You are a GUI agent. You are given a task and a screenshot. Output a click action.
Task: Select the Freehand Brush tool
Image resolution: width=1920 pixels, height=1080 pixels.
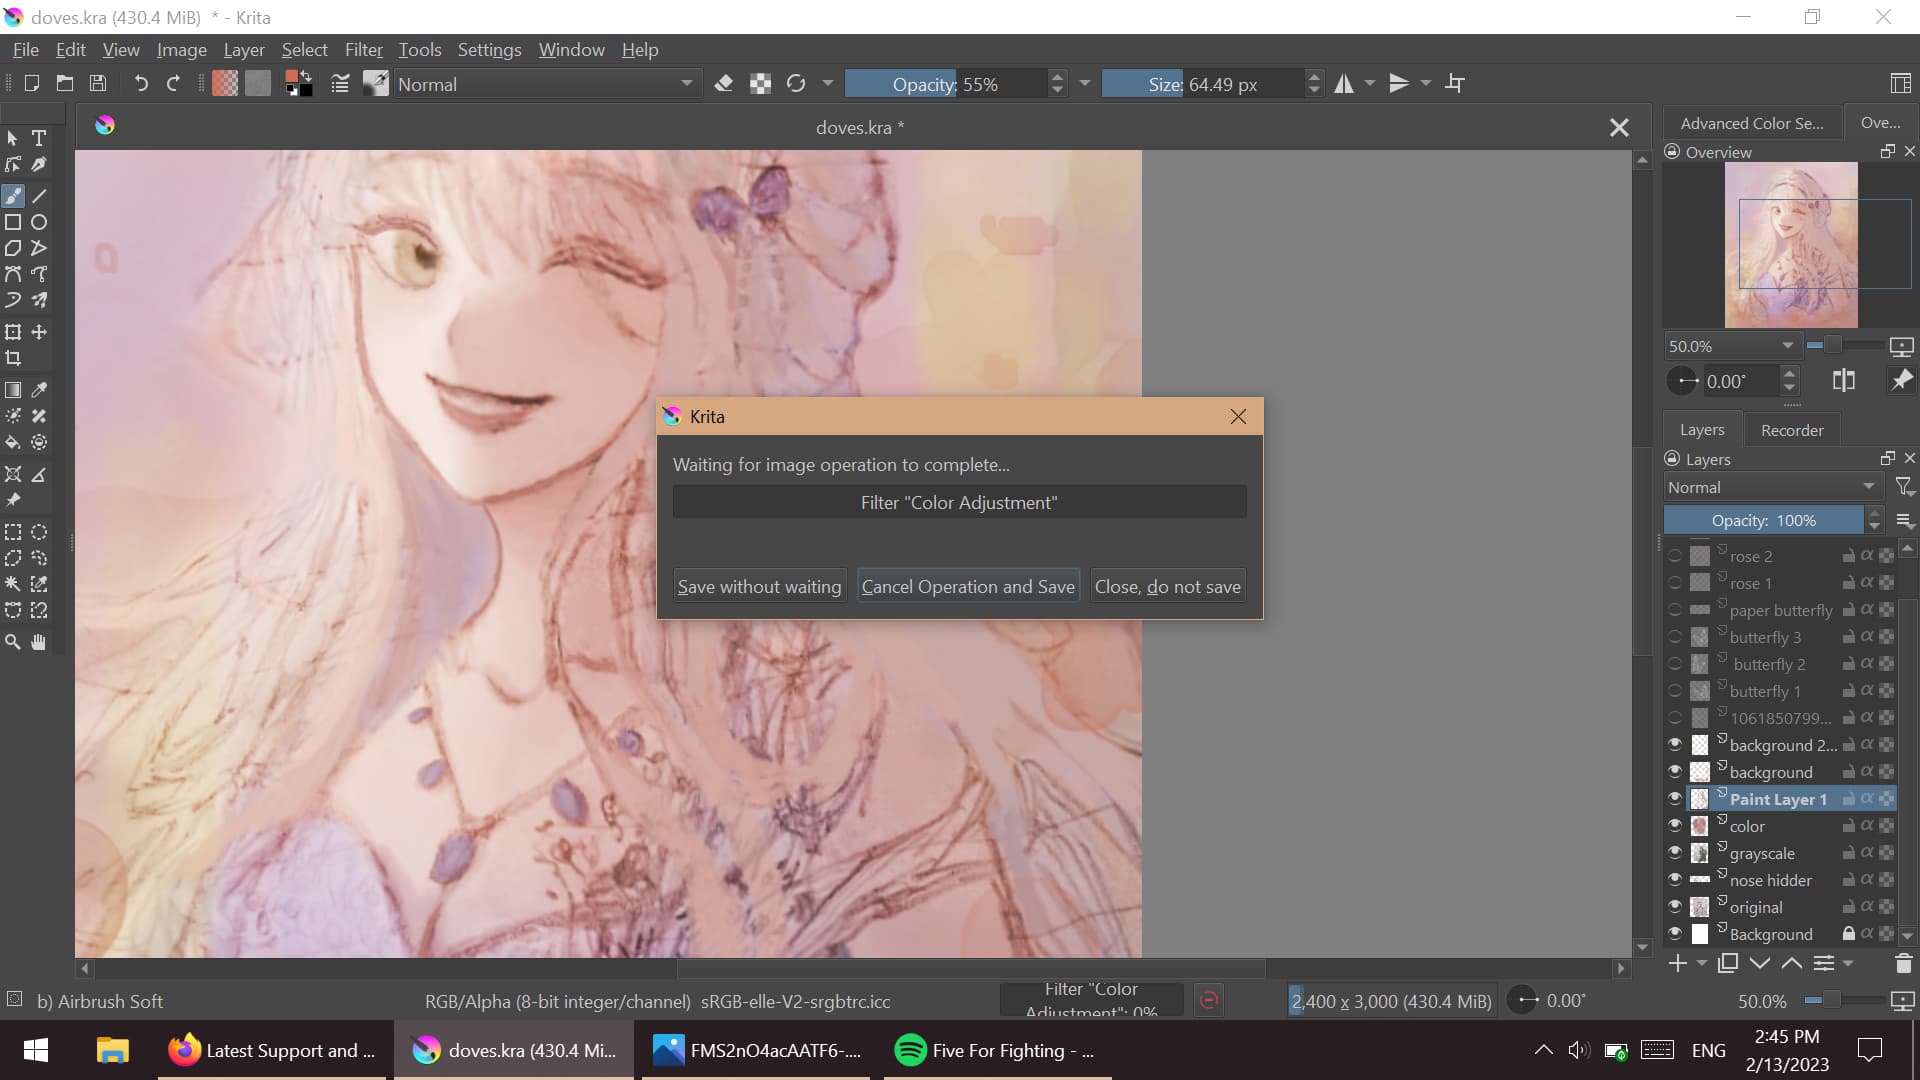[x=13, y=196]
